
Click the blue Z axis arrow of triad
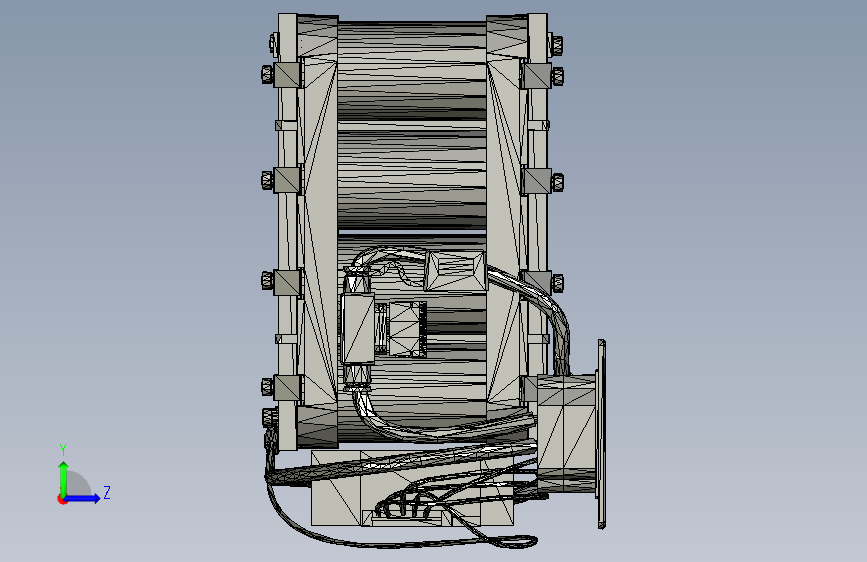83,498
